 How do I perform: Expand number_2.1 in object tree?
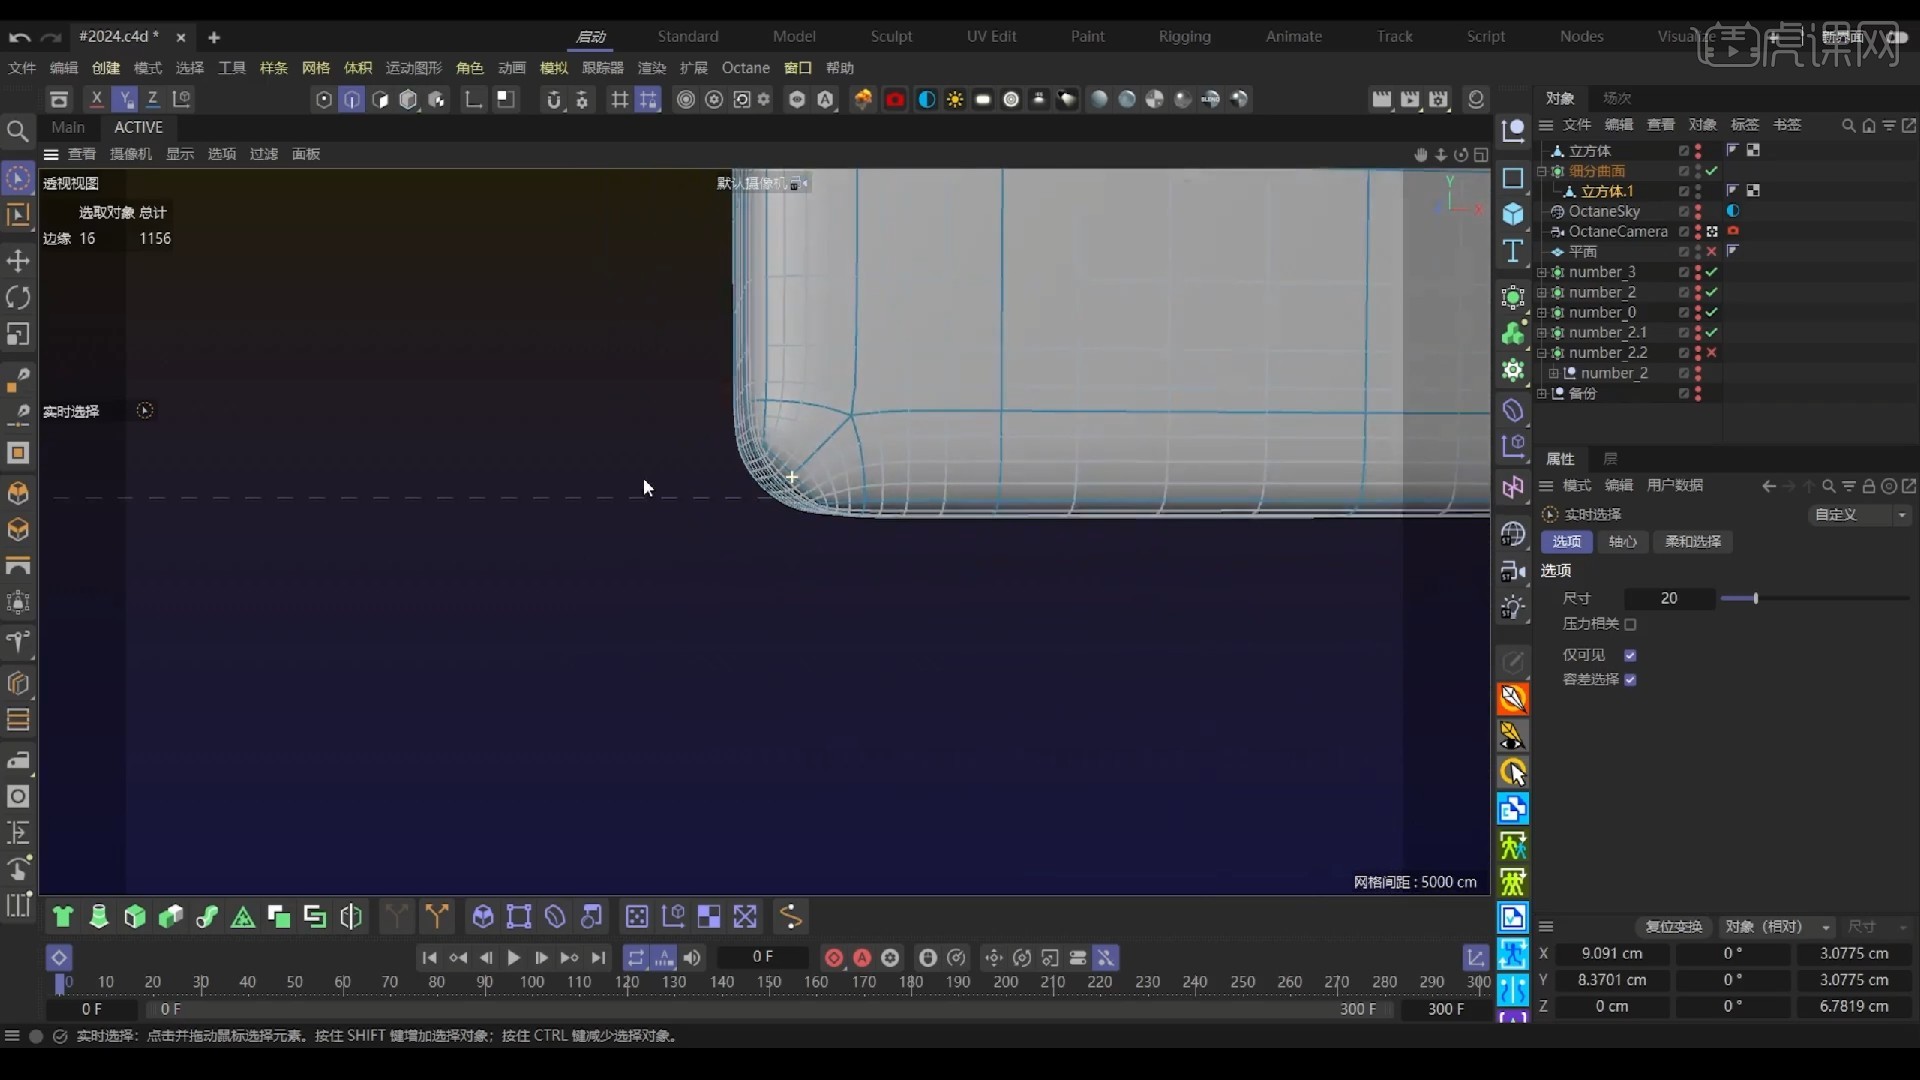1542,333
